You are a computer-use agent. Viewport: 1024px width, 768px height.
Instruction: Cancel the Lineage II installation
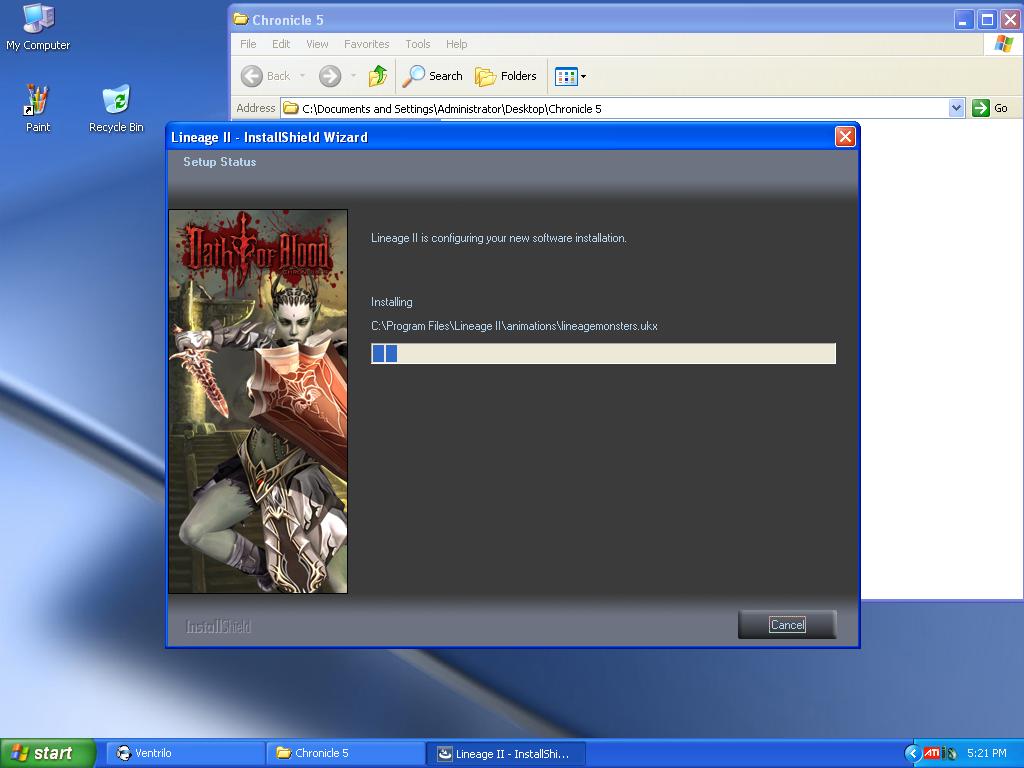click(x=787, y=624)
